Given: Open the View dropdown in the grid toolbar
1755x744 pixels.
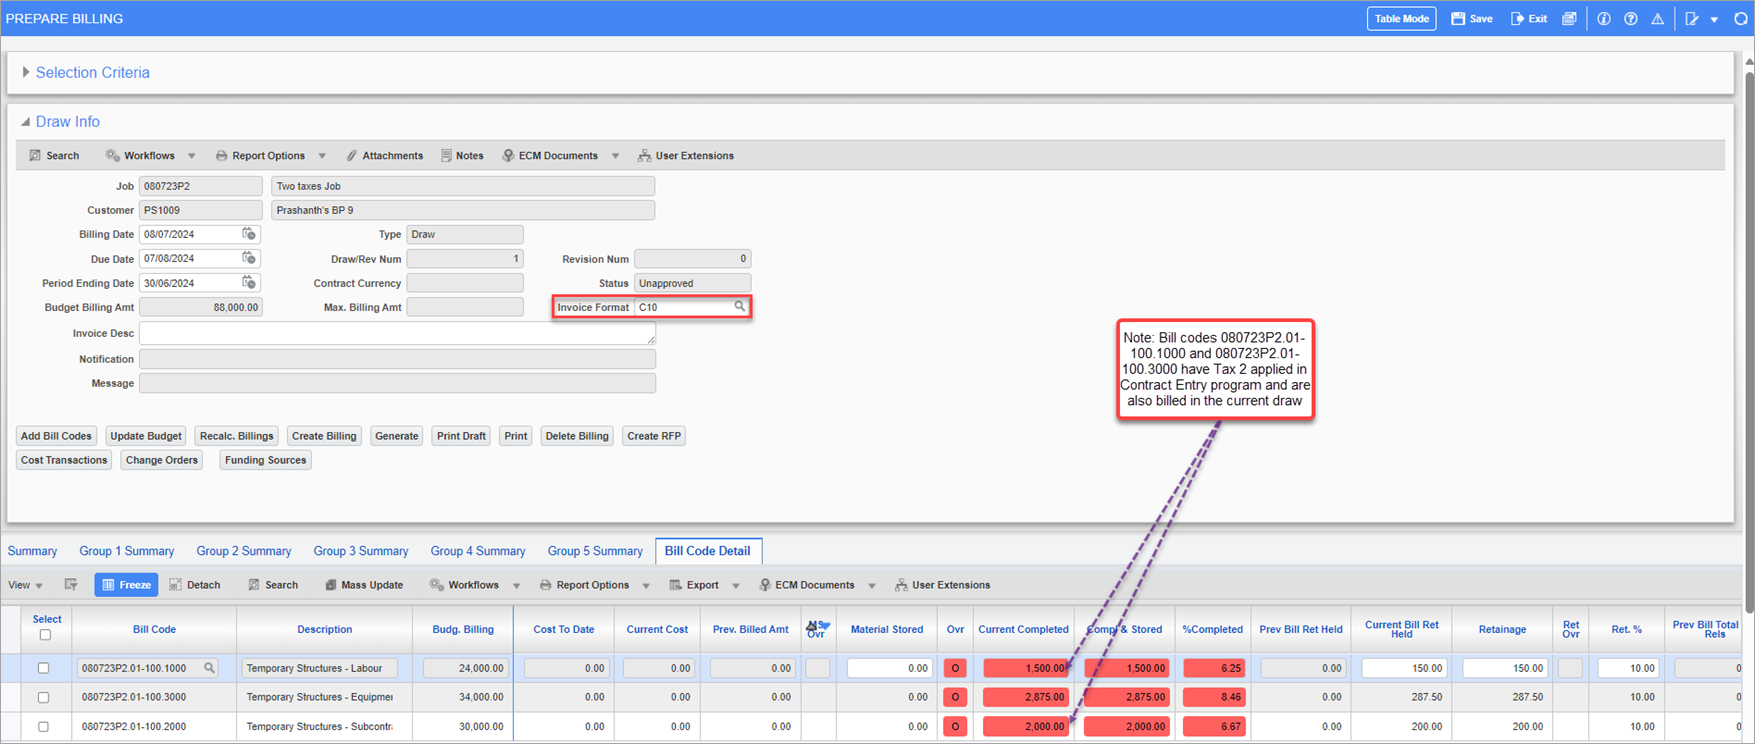Looking at the screenshot, I should 26,585.
